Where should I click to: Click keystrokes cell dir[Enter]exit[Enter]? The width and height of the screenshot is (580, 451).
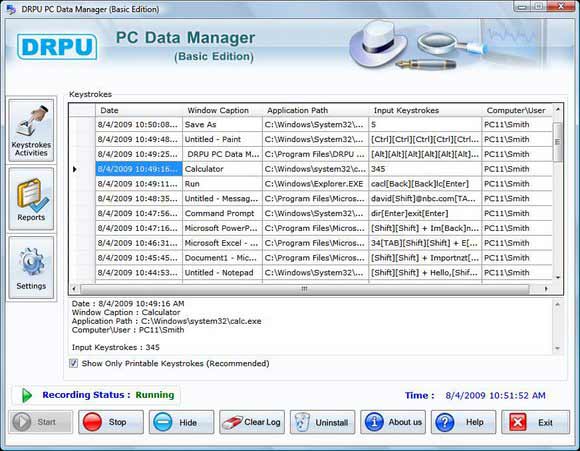point(425,213)
